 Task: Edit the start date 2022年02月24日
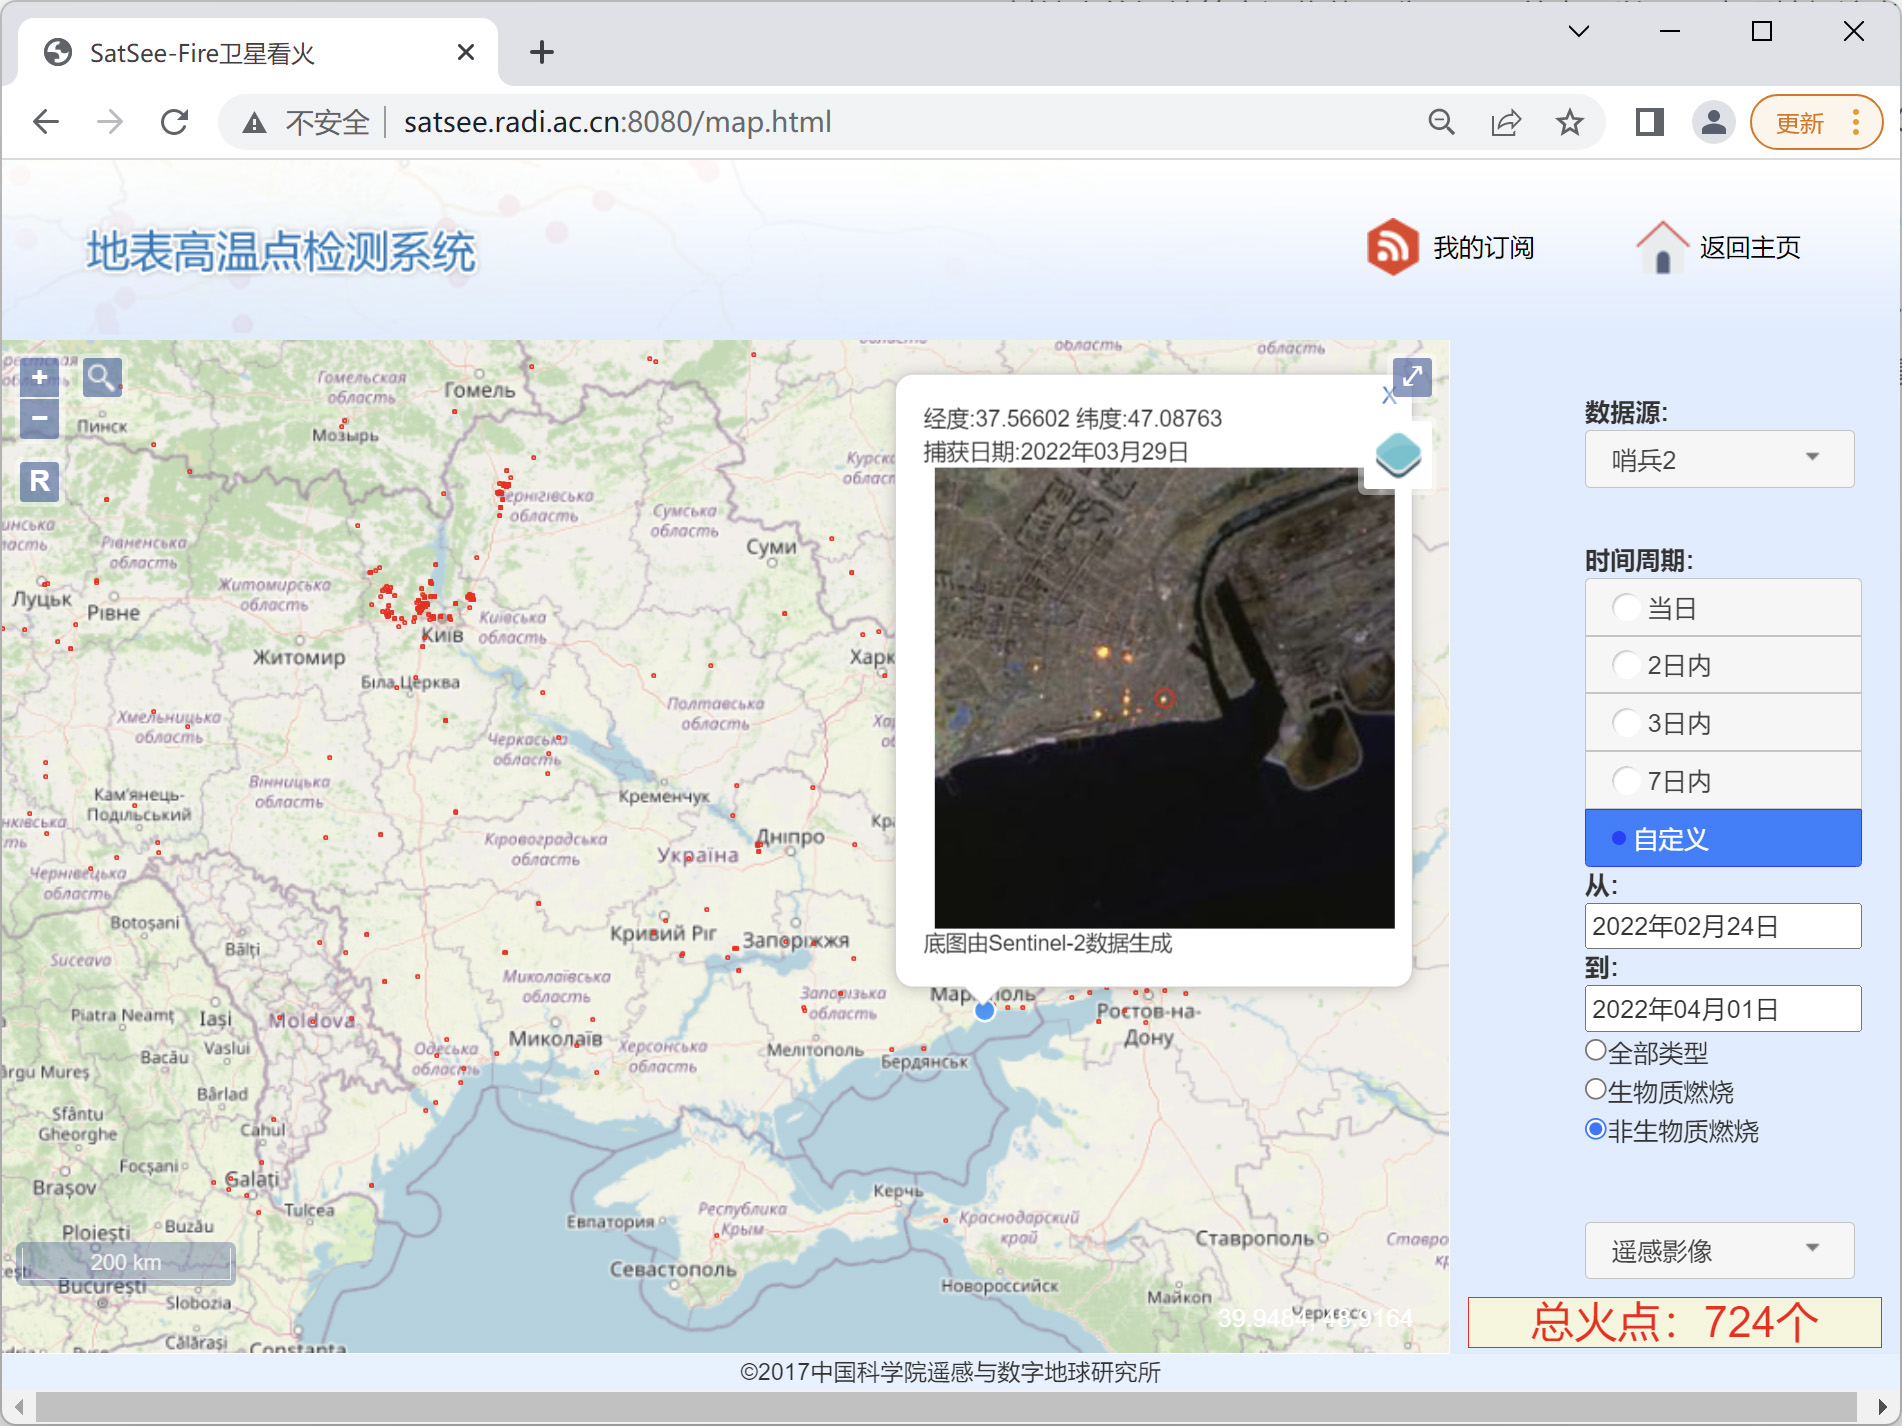pos(1722,926)
